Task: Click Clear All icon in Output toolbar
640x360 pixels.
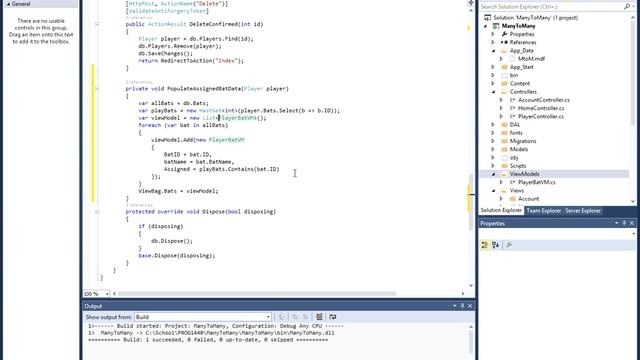Action: coord(319,317)
